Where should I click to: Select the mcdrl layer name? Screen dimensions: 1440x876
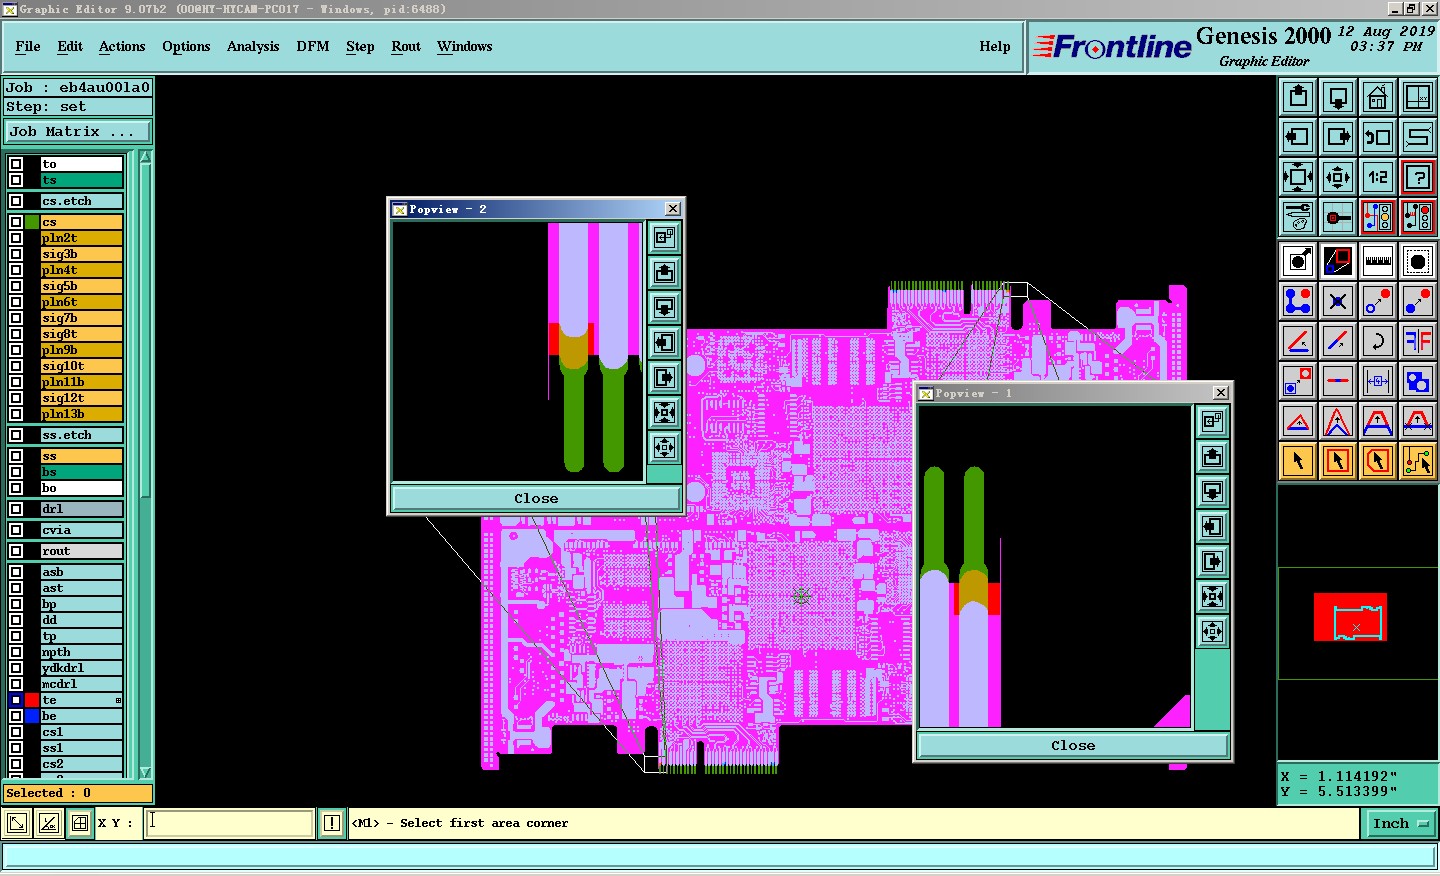82,684
